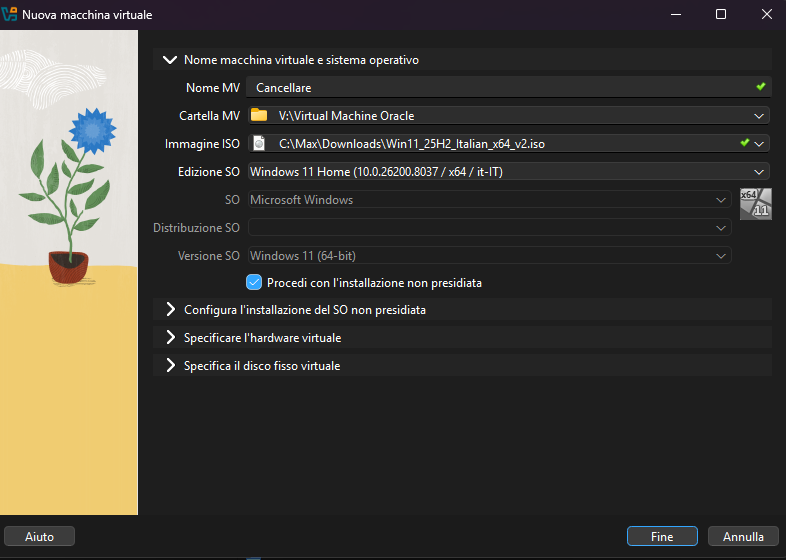Open the Immagine ISO dropdown arrow

click(759, 144)
